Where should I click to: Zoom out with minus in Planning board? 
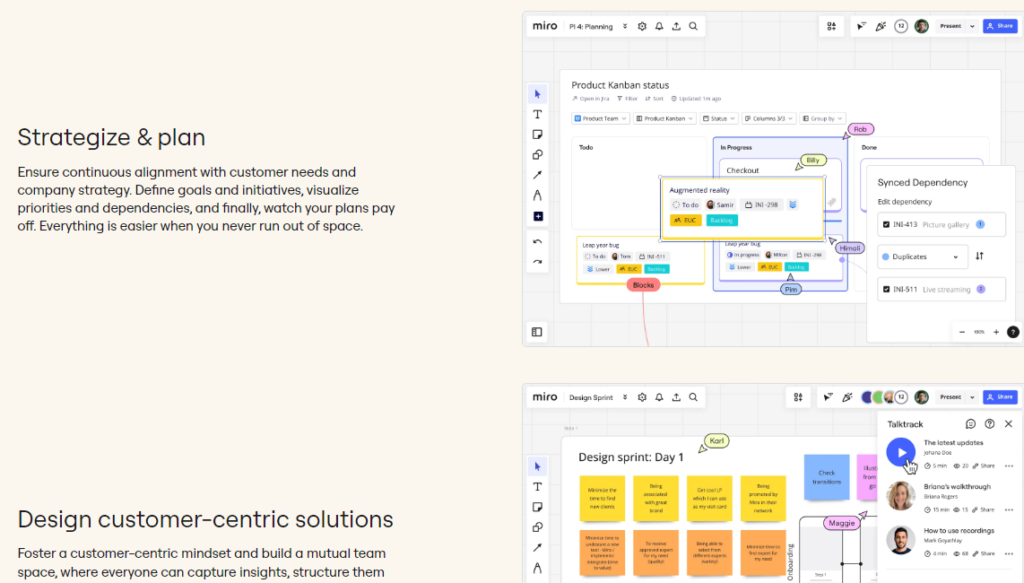pyautogui.click(x=962, y=332)
